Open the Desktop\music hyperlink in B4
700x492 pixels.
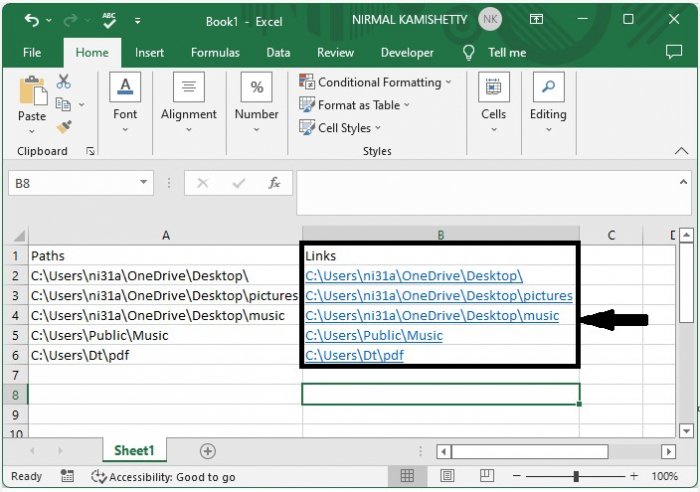(x=432, y=316)
